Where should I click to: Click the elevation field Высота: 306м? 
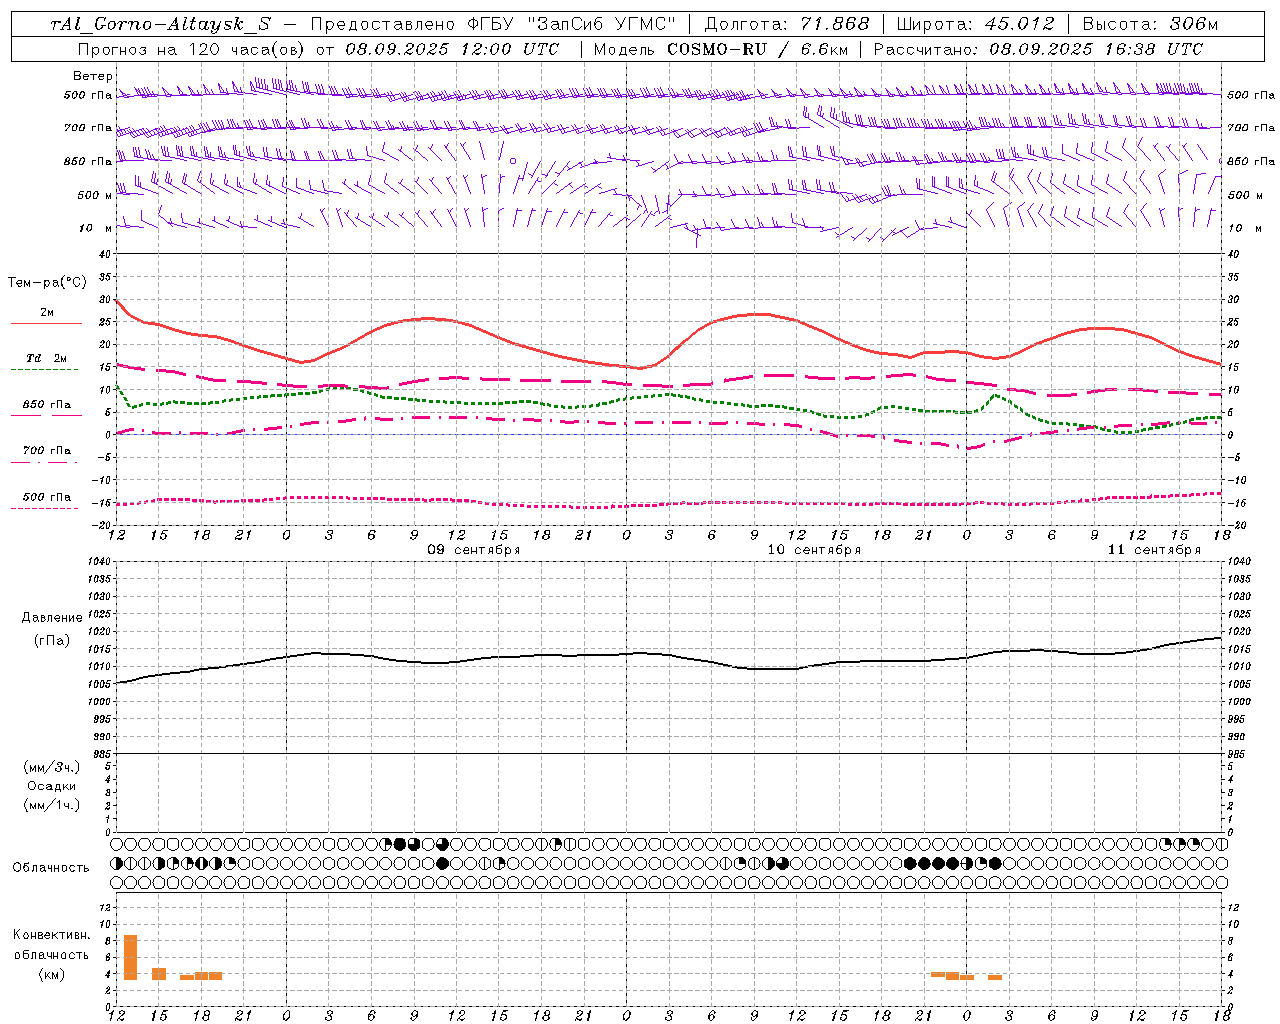pos(1150,24)
